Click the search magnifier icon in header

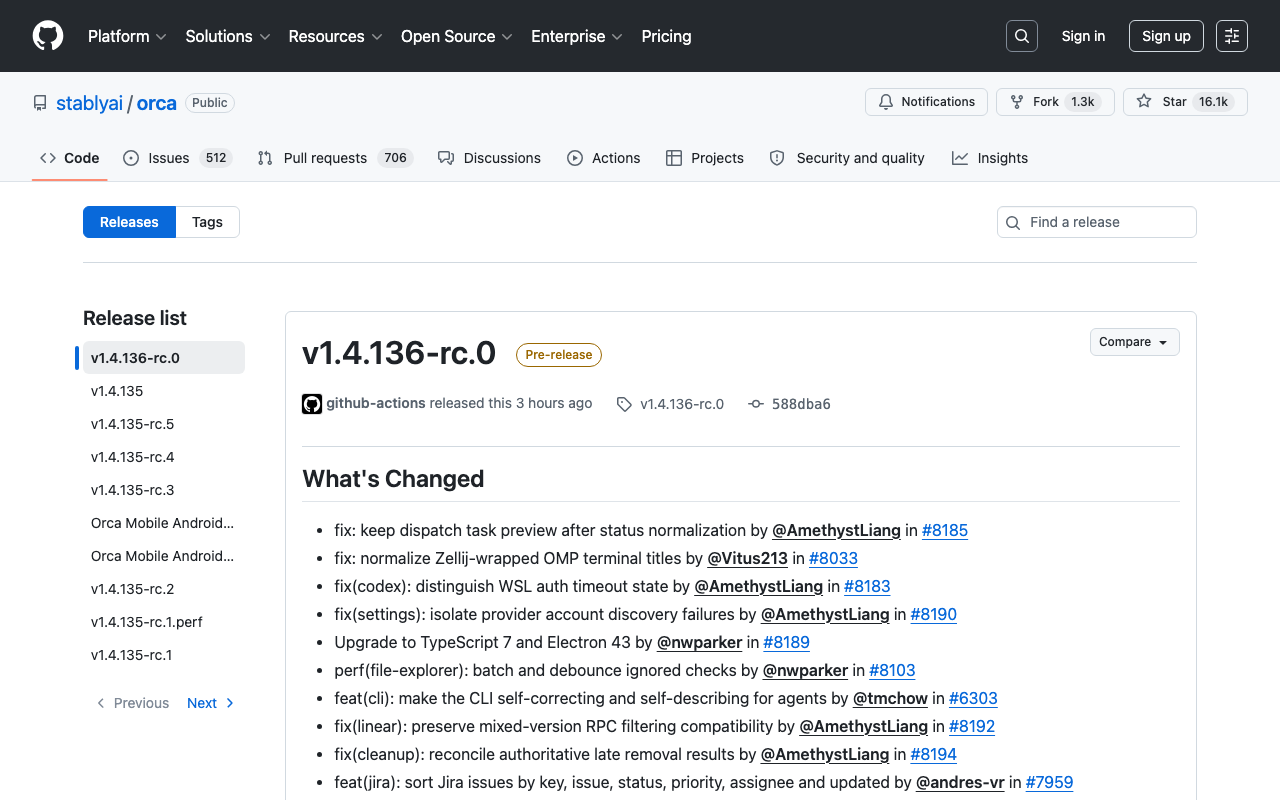(1022, 36)
